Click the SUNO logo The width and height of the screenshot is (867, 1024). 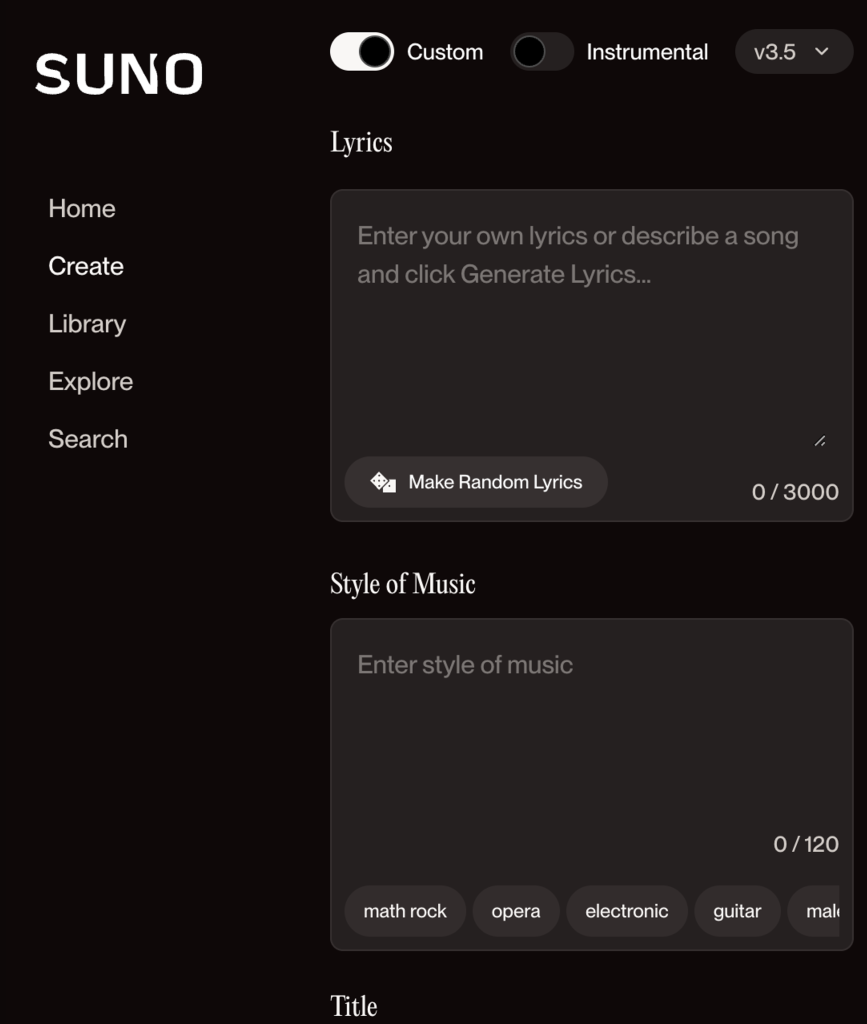coord(119,74)
